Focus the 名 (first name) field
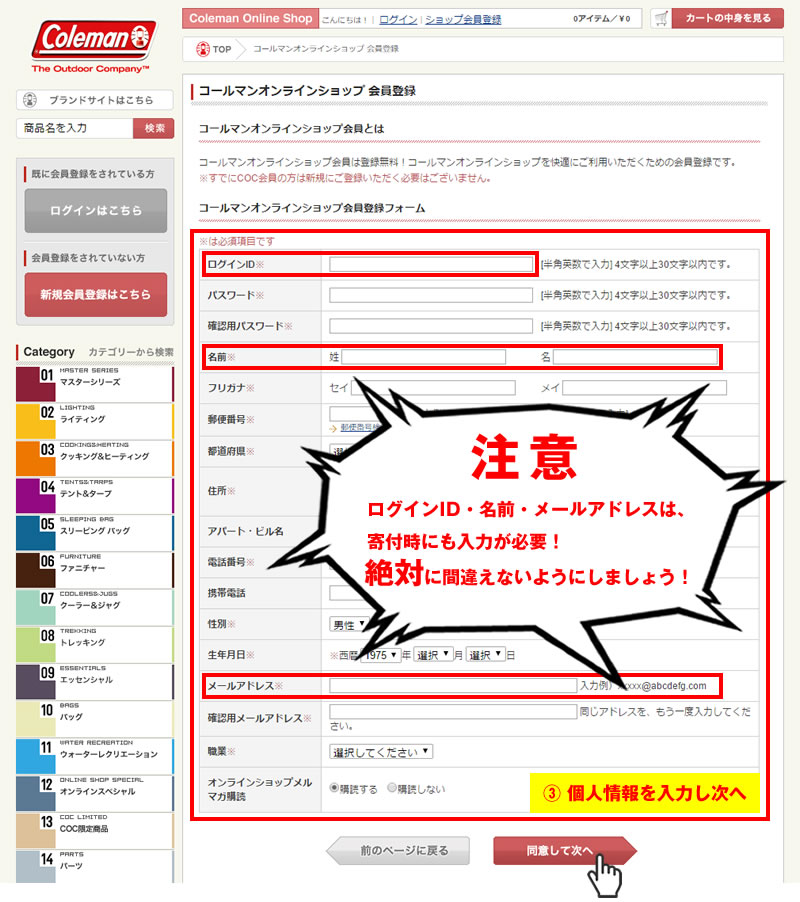 point(635,357)
